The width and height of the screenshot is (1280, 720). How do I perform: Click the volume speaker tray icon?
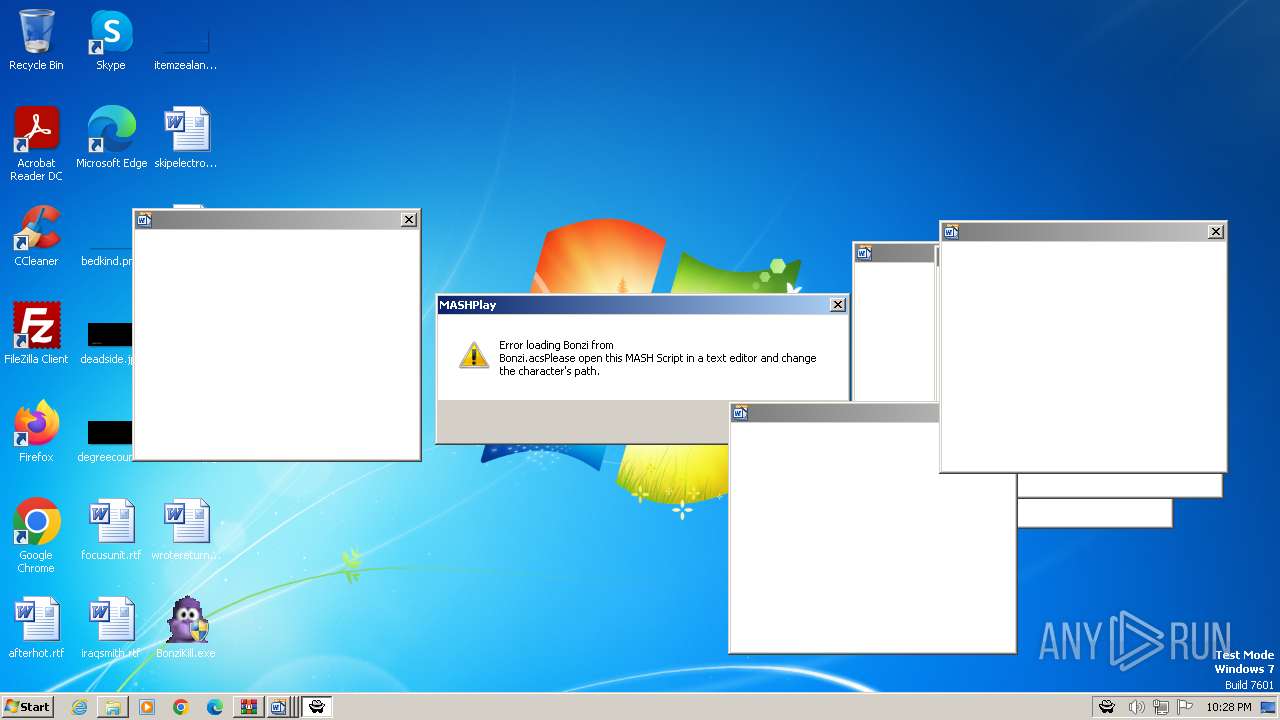[1135, 707]
